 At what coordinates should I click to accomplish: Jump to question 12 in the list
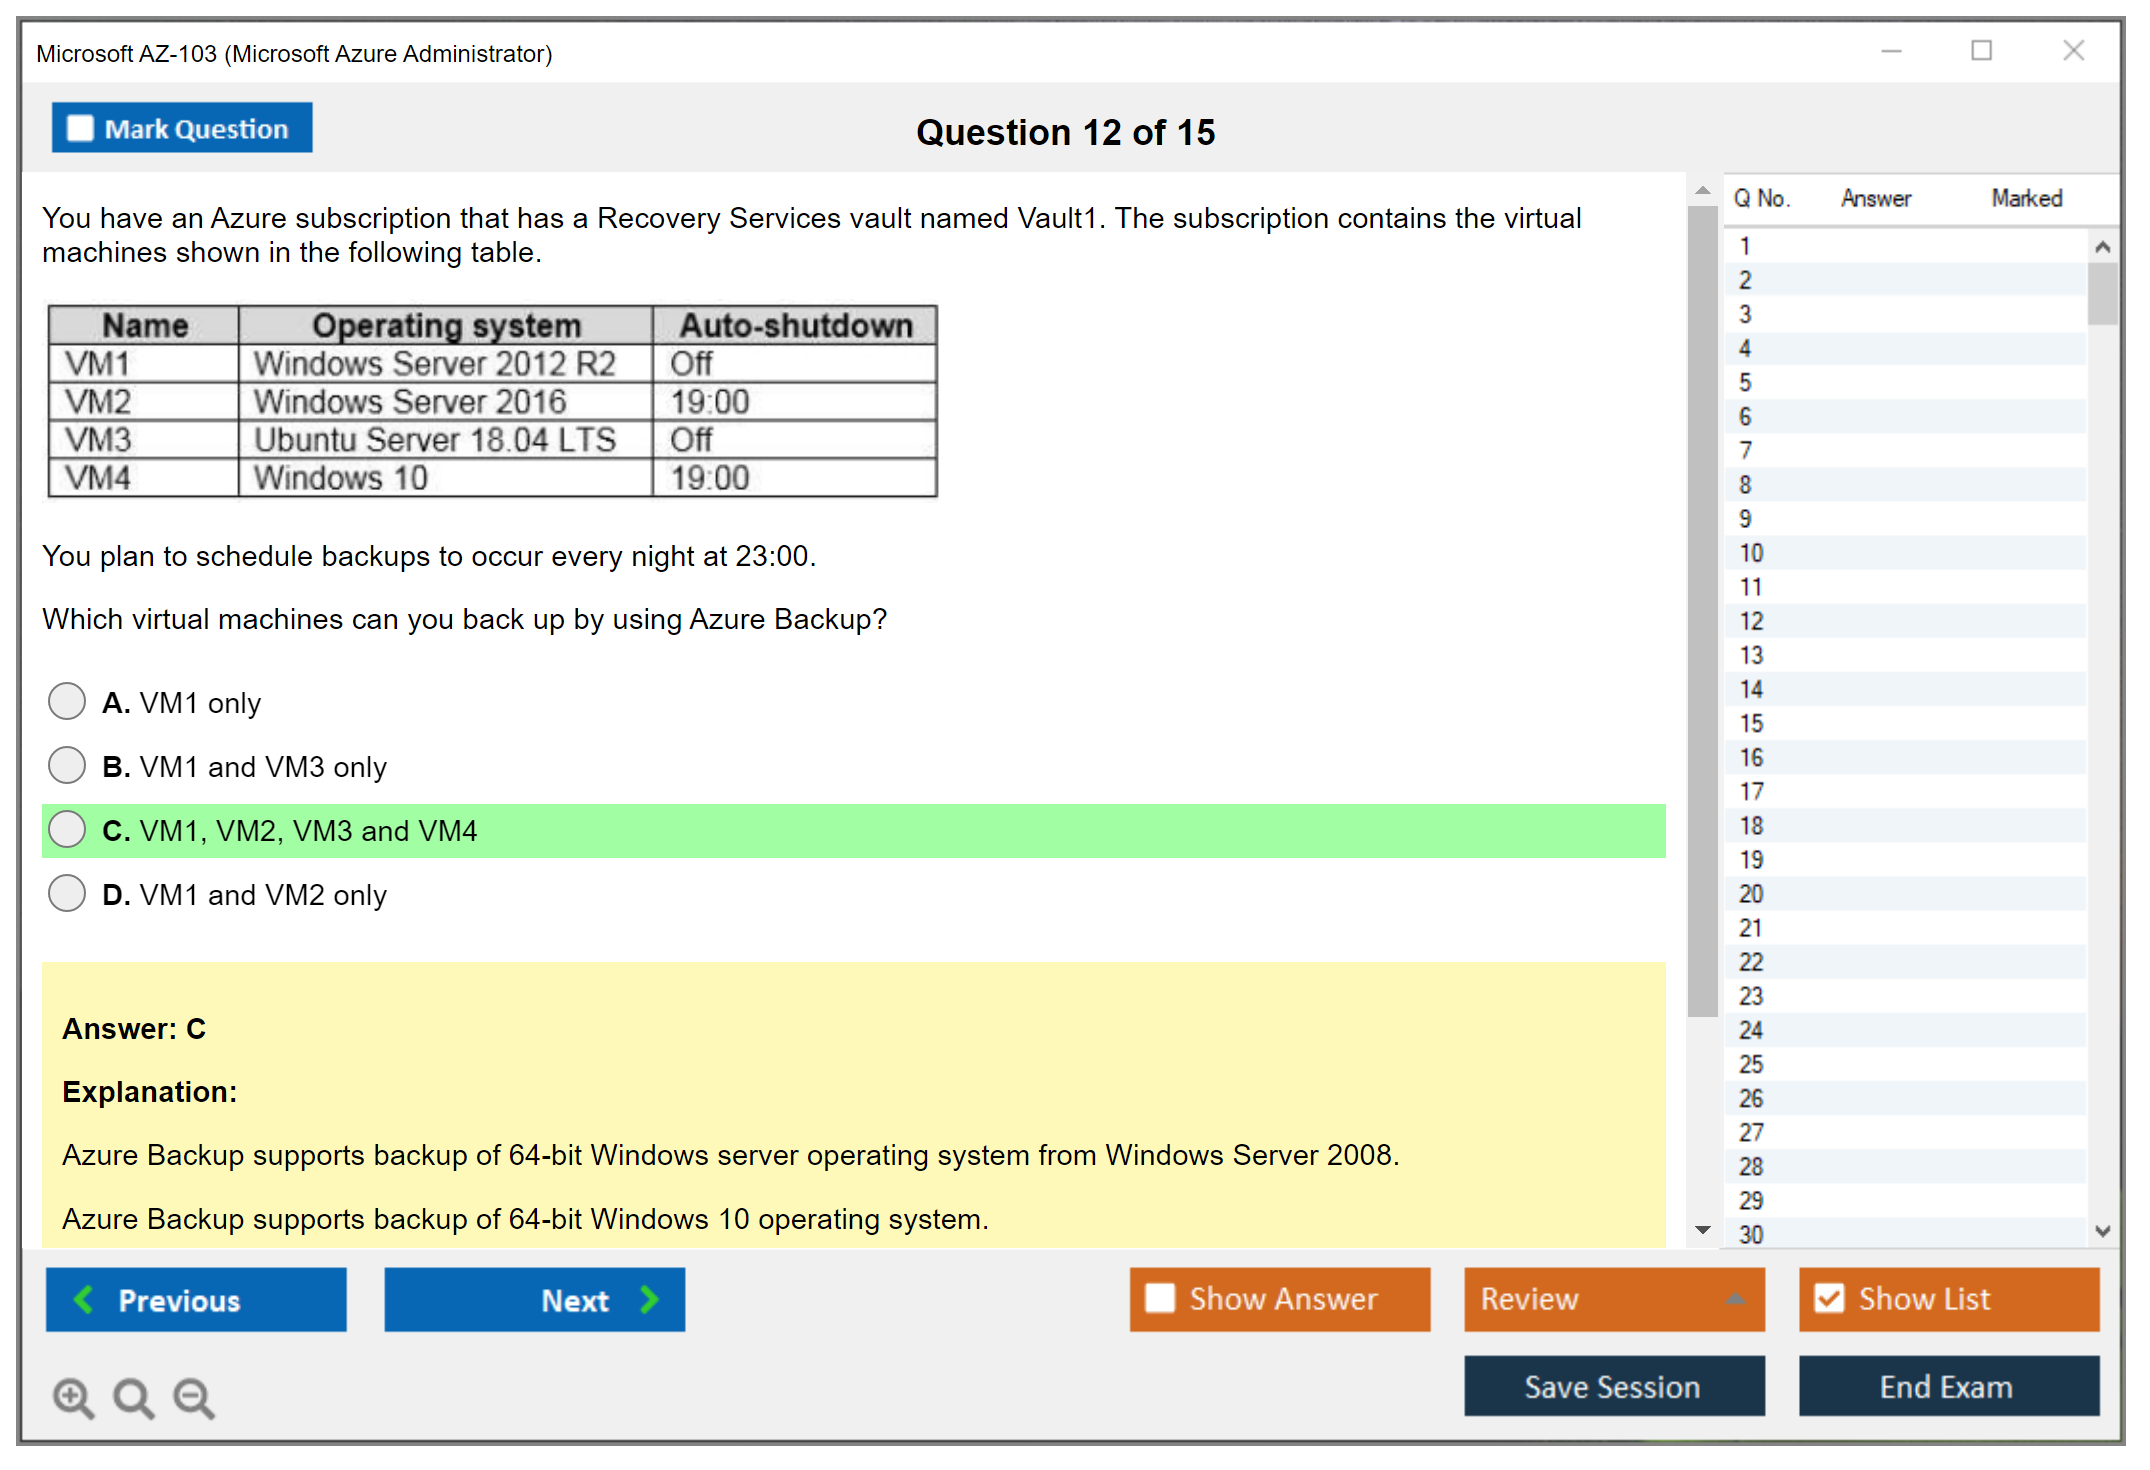(1751, 621)
